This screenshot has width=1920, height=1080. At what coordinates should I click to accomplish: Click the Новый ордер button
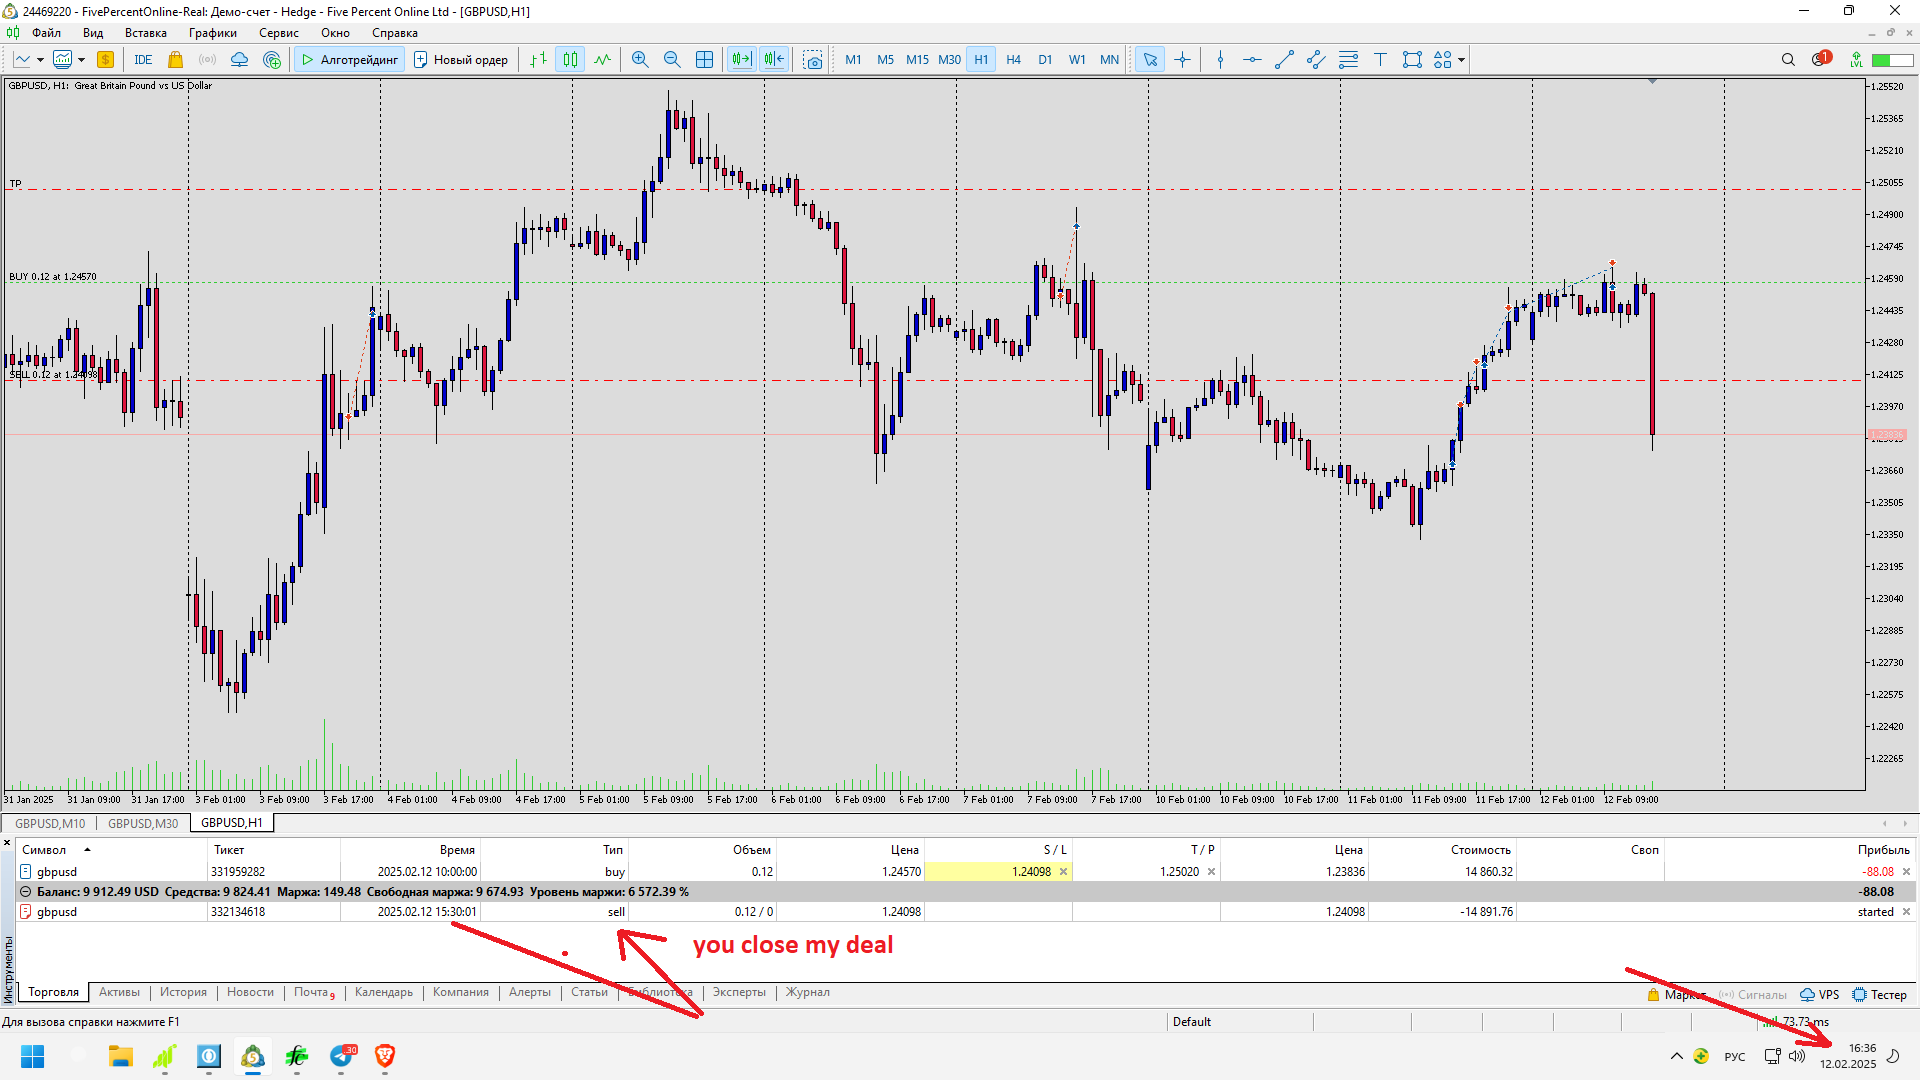coord(461,60)
